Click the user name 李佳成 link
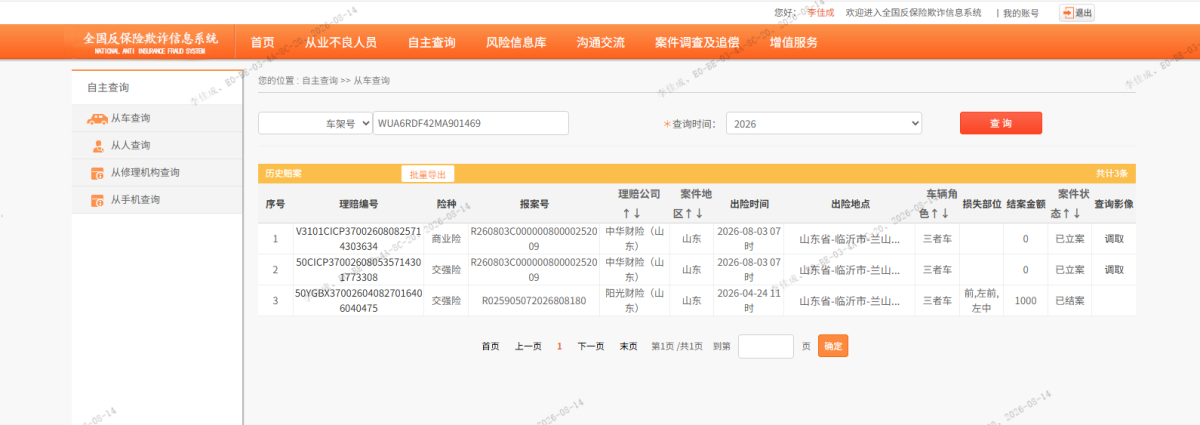1200x425 pixels. 820,13
